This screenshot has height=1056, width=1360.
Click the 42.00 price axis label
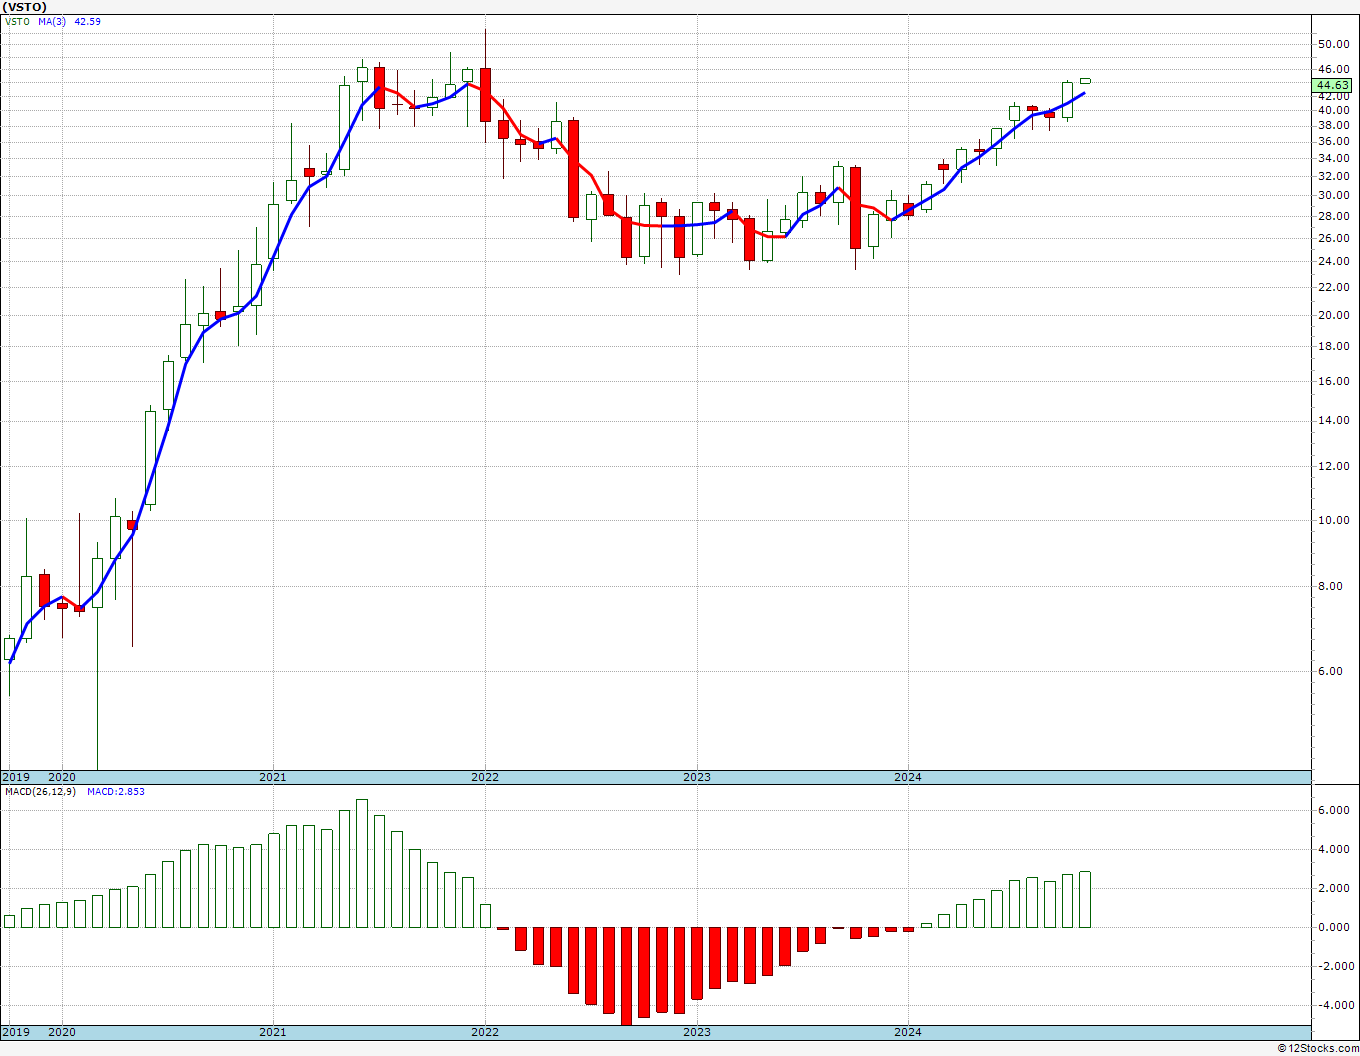(x=1334, y=98)
